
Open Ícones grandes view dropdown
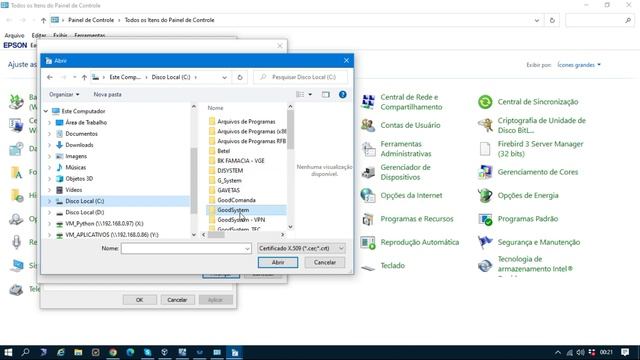click(579, 65)
